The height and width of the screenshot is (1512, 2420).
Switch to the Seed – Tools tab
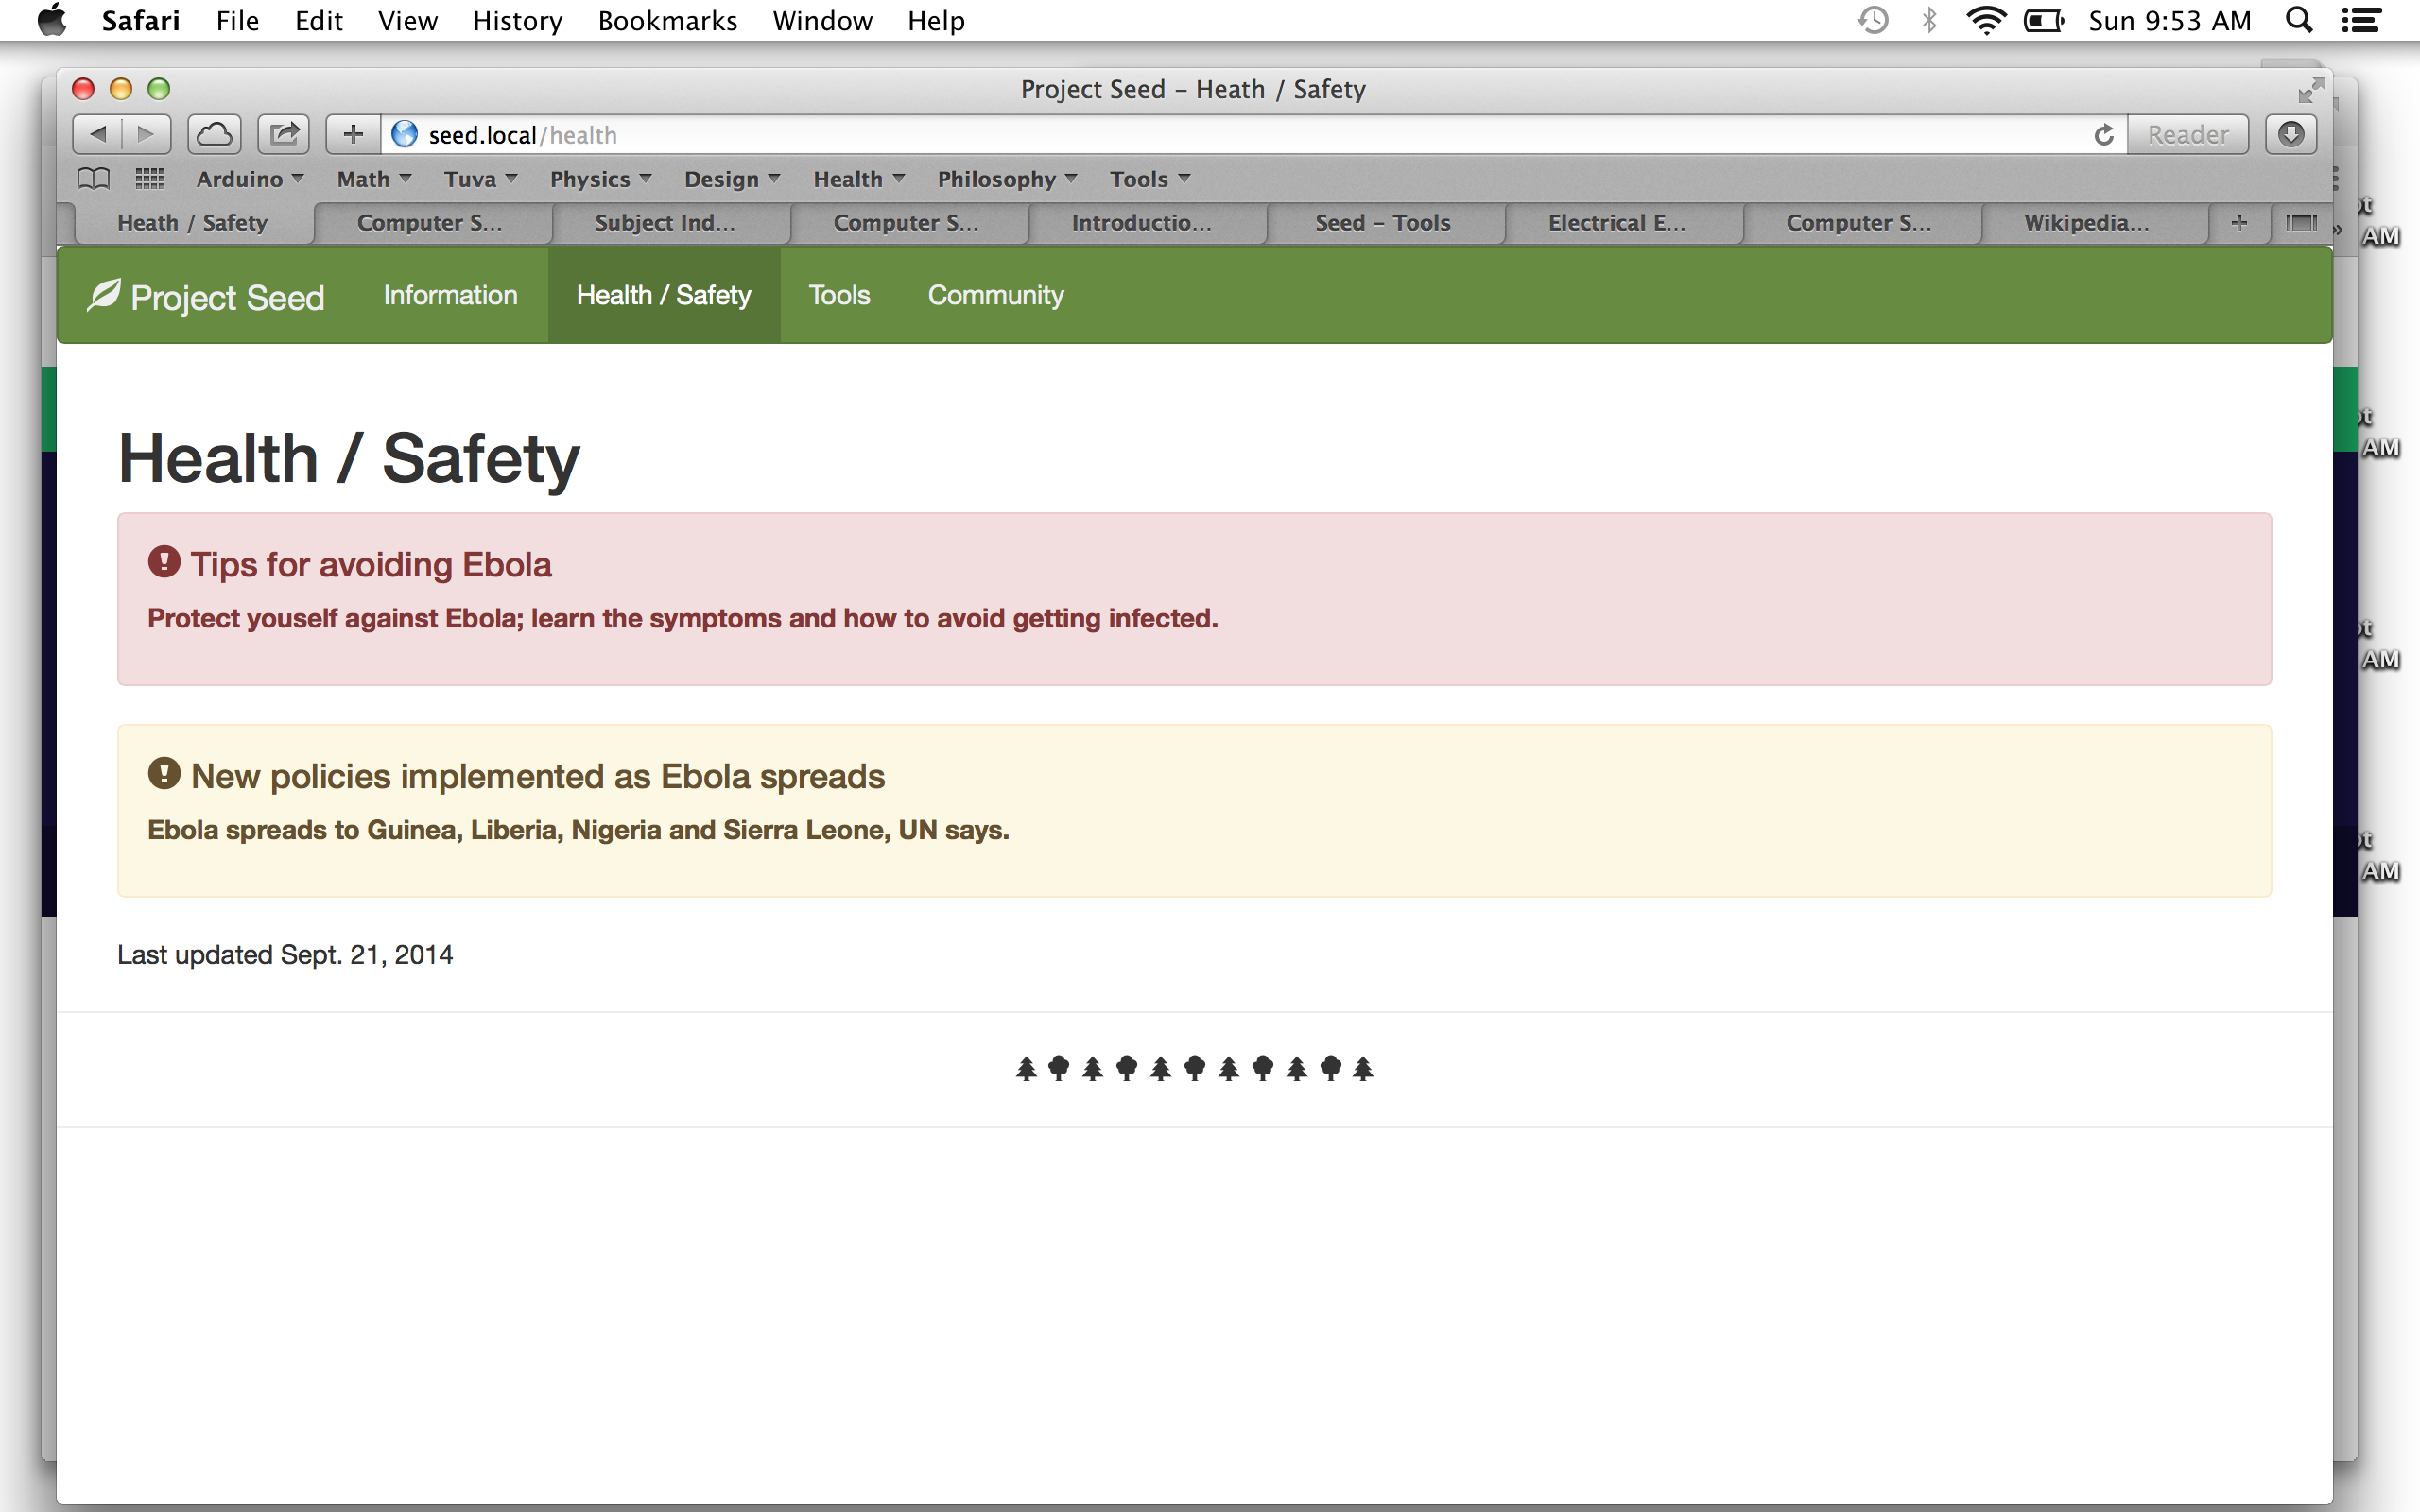[x=1382, y=223]
